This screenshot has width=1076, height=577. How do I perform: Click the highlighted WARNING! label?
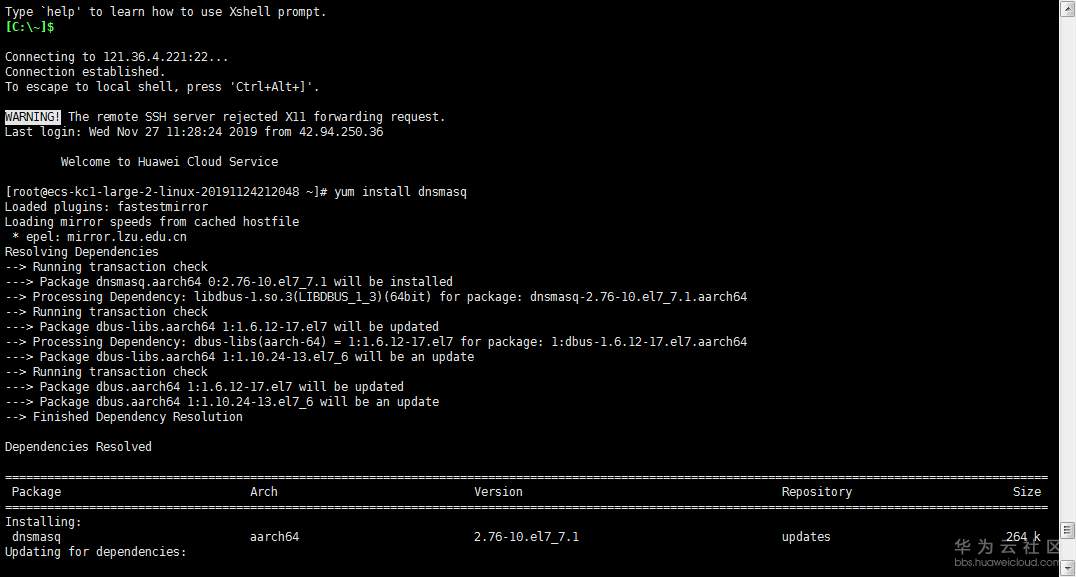(33, 117)
